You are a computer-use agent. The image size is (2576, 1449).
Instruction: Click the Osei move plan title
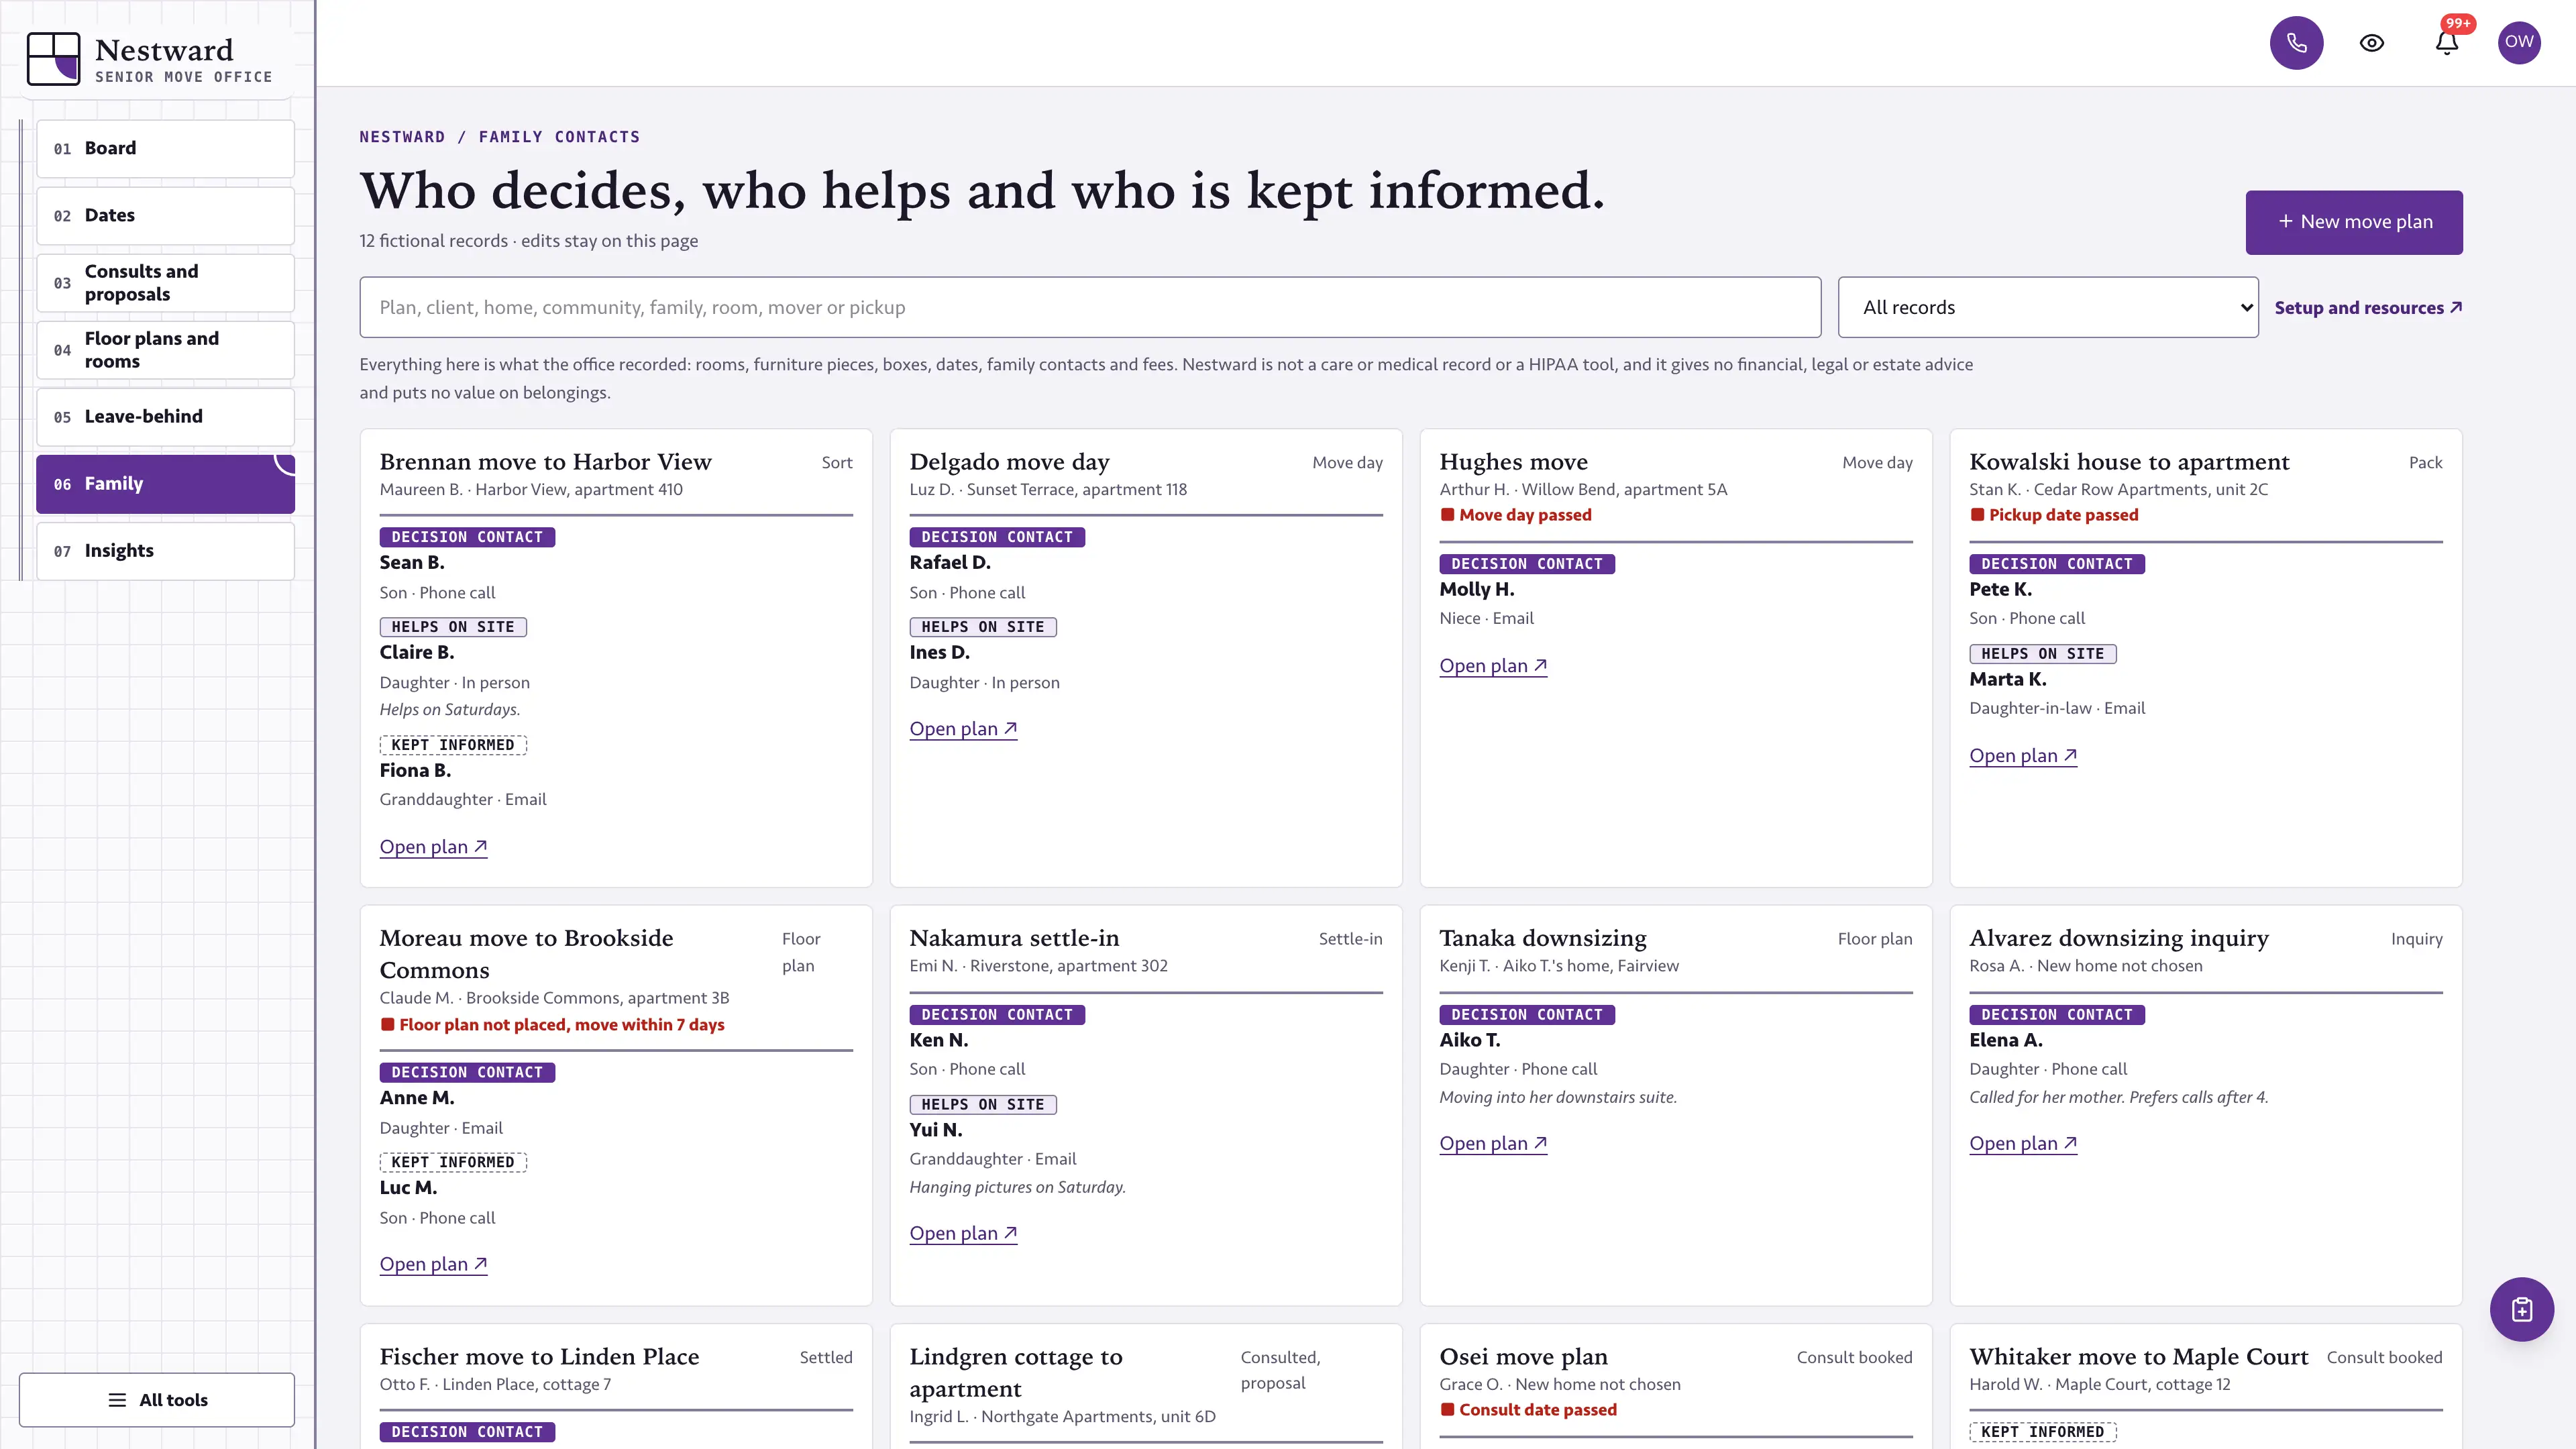click(1523, 1357)
